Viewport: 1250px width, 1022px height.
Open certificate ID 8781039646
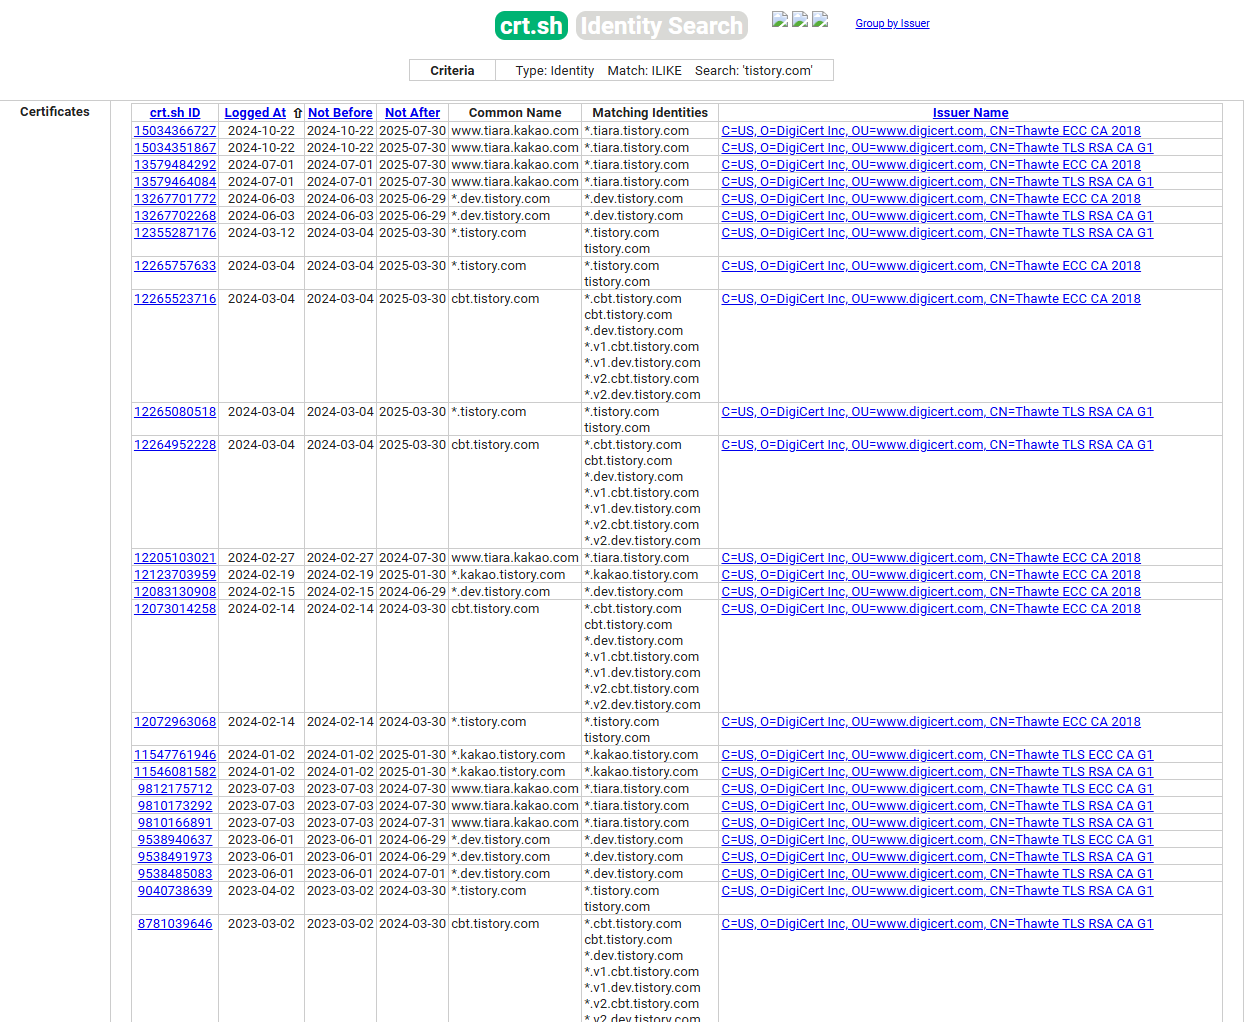pos(175,924)
